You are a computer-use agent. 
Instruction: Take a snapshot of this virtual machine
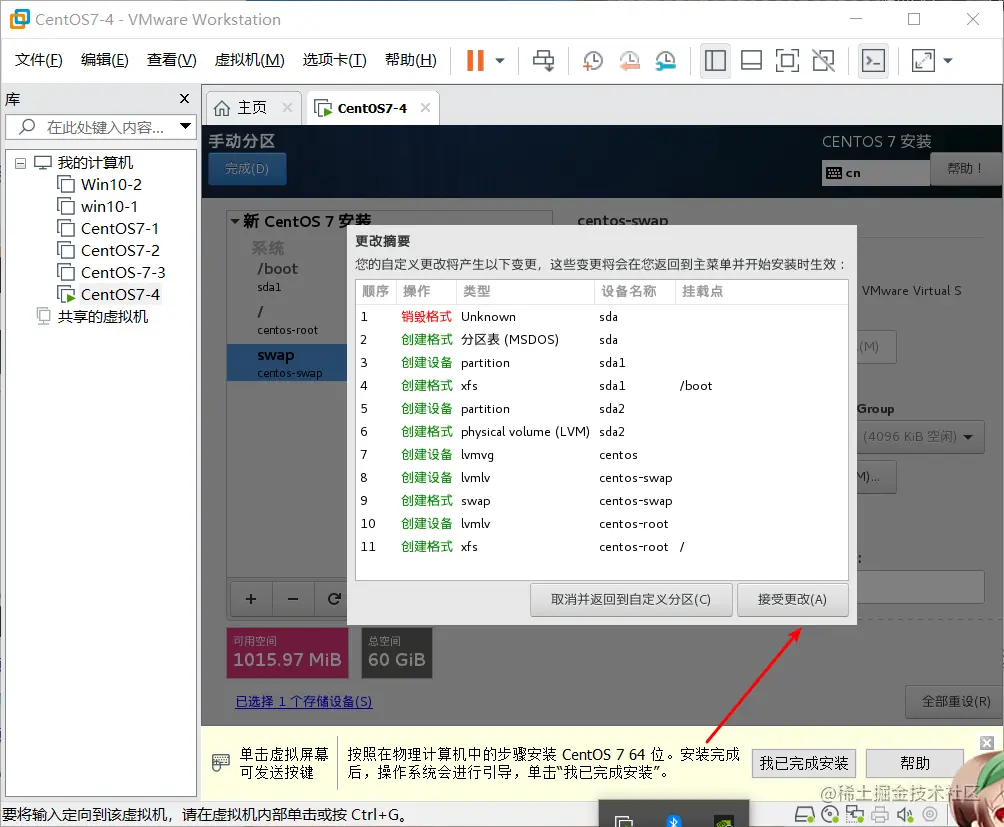tap(592, 61)
